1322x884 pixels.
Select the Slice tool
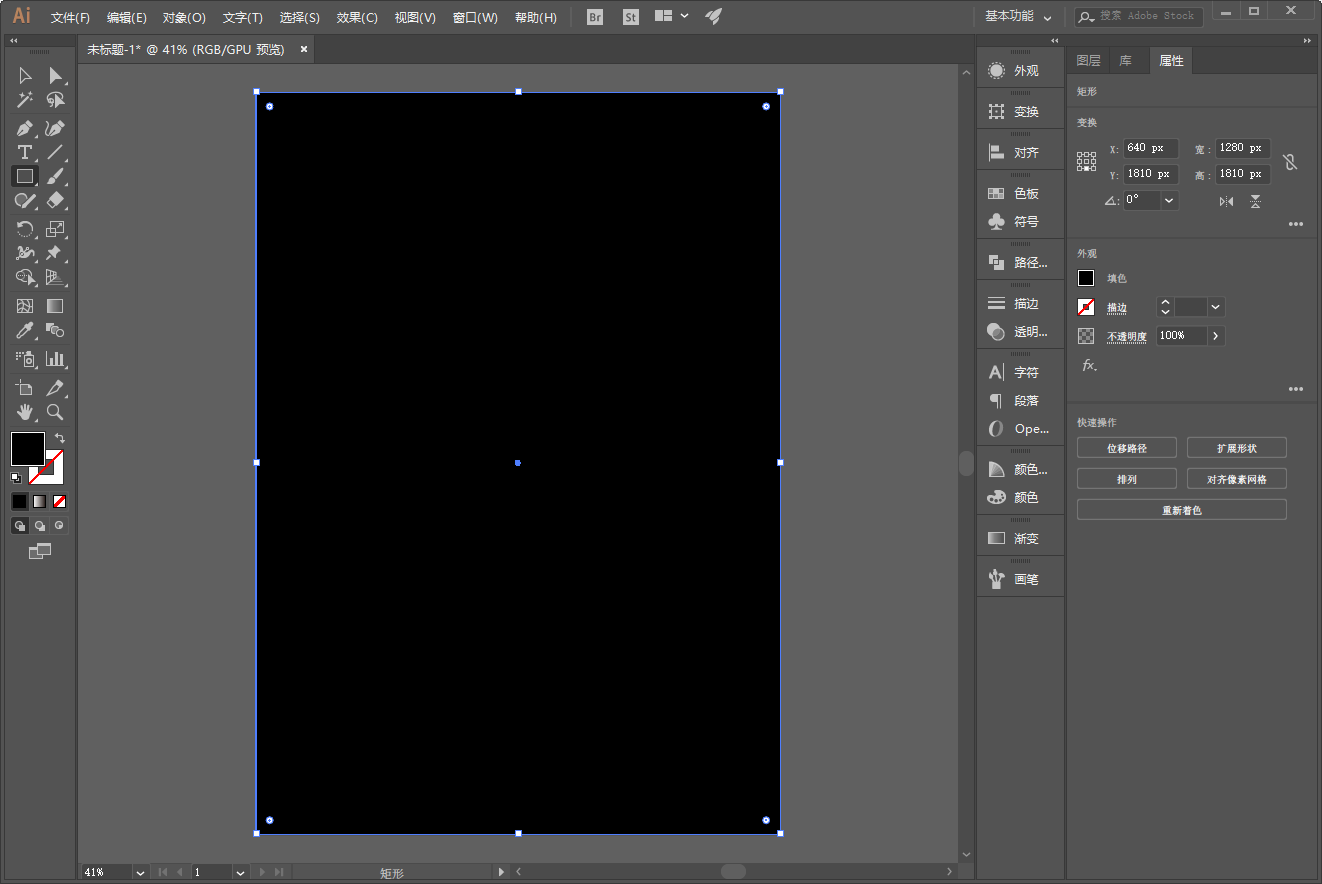(x=56, y=388)
